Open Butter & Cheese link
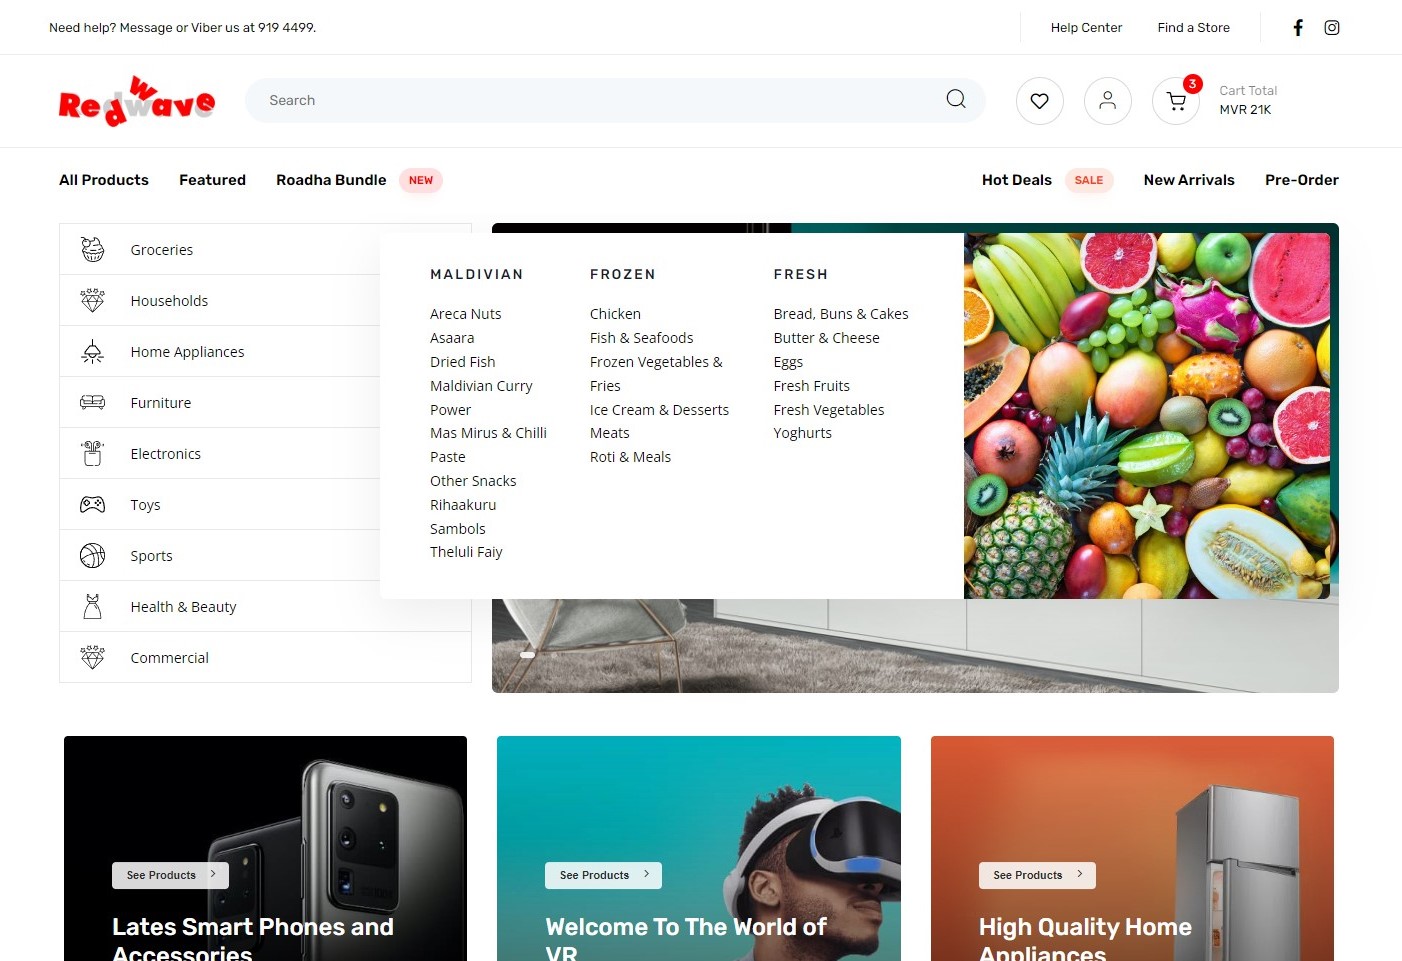The height and width of the screenshot is (961, 1402). 826,338
